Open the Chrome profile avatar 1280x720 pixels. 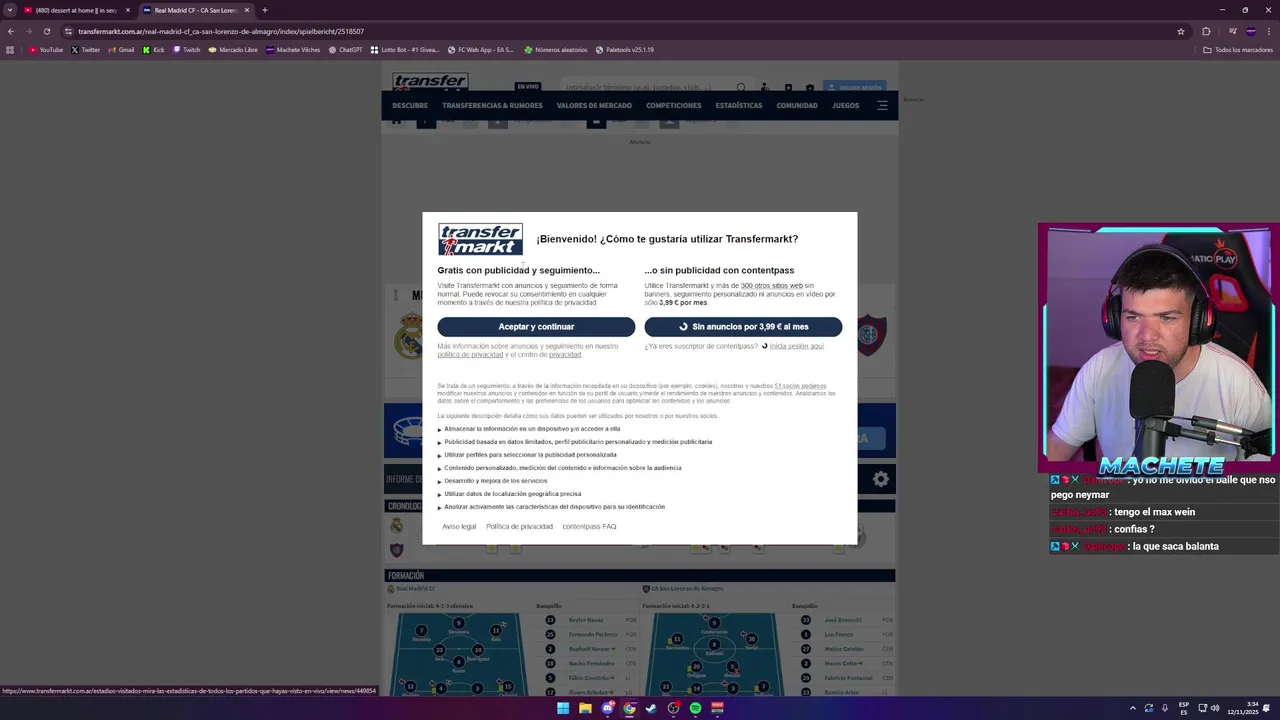tap(1251, 31)
